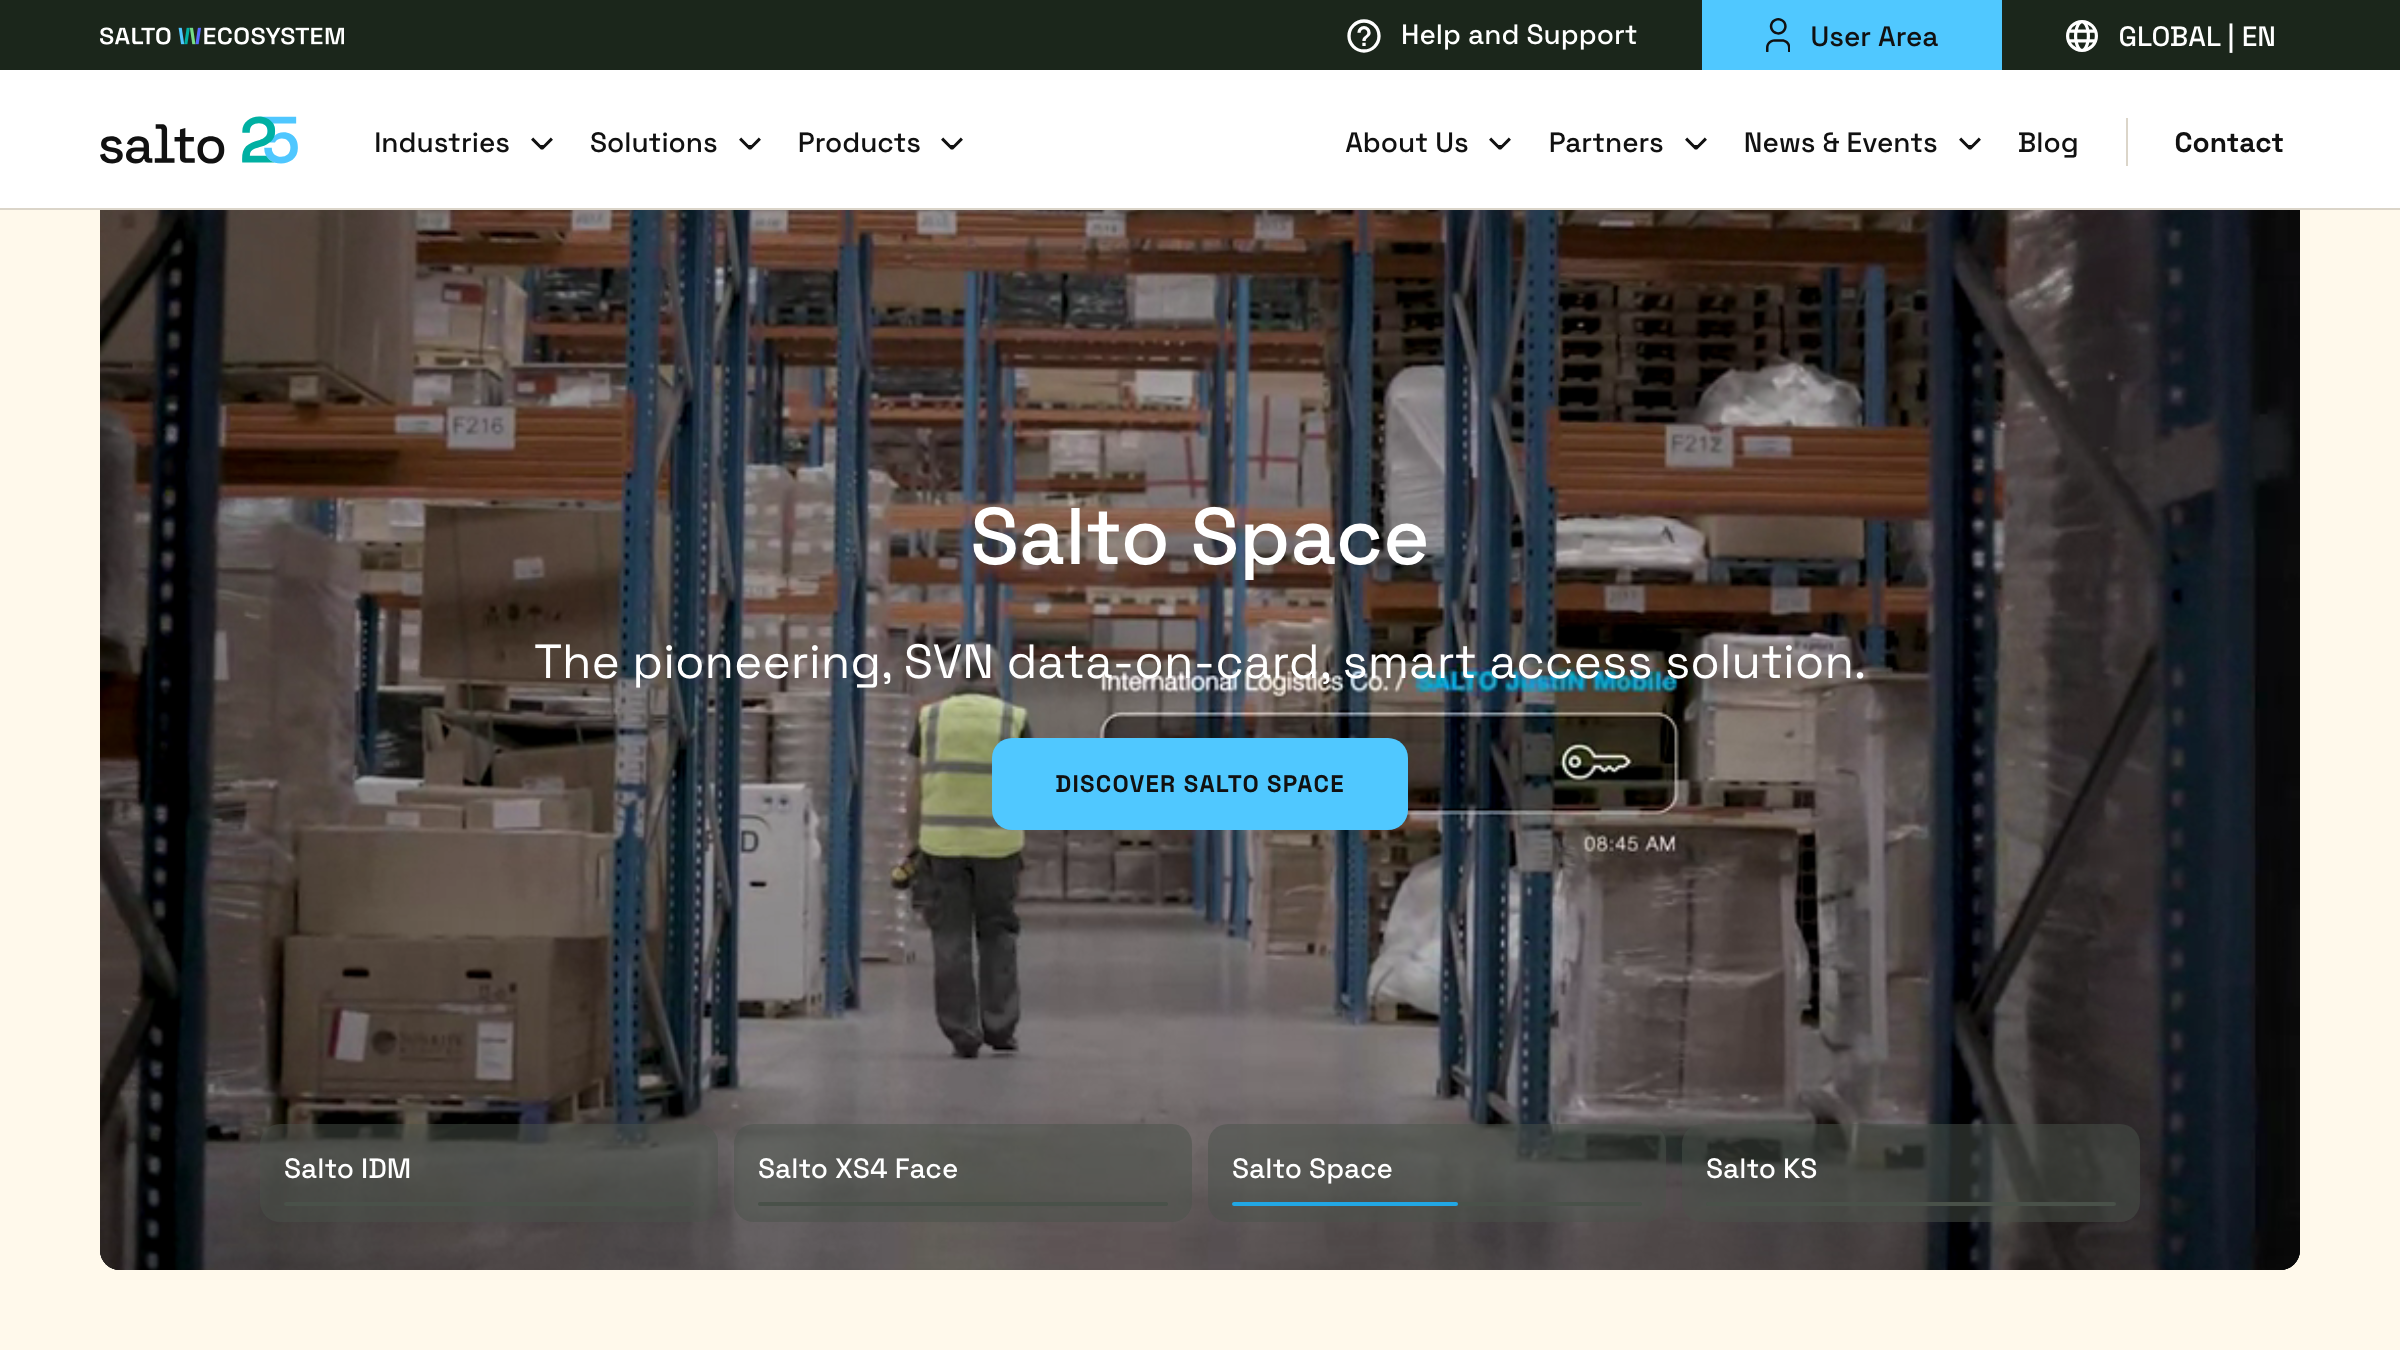Switch hero slide to Salto XS4 Face
This screenshot has width=2400, height=1350.
962,1172
